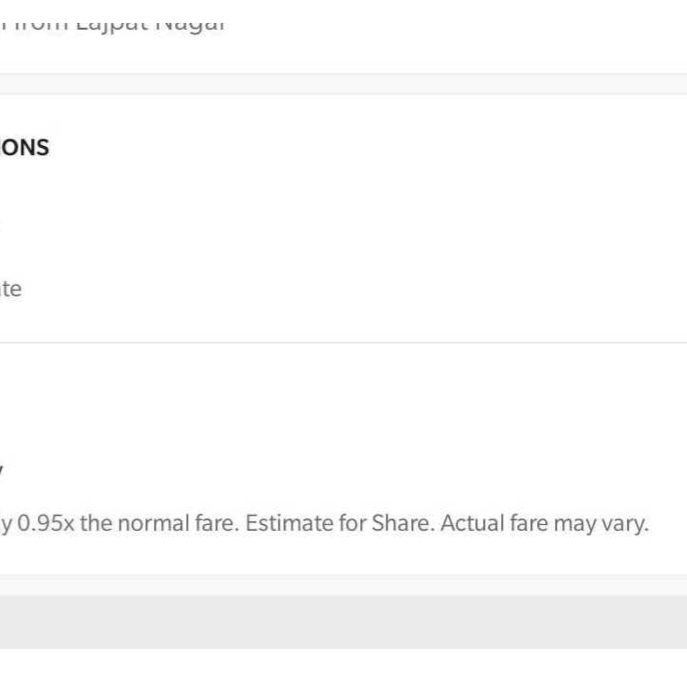This screenshot has width=687, height=673.
Task: Tap the blank space right of the 'te' label
Action: (350, 290)
